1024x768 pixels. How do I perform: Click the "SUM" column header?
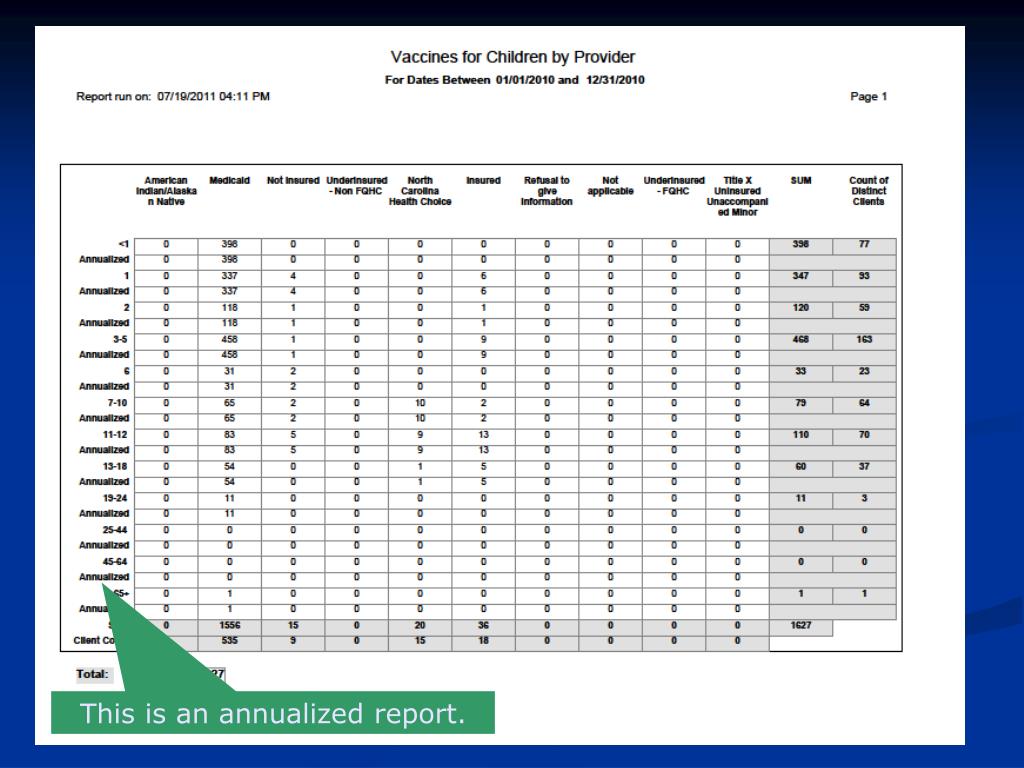(801, 180)
